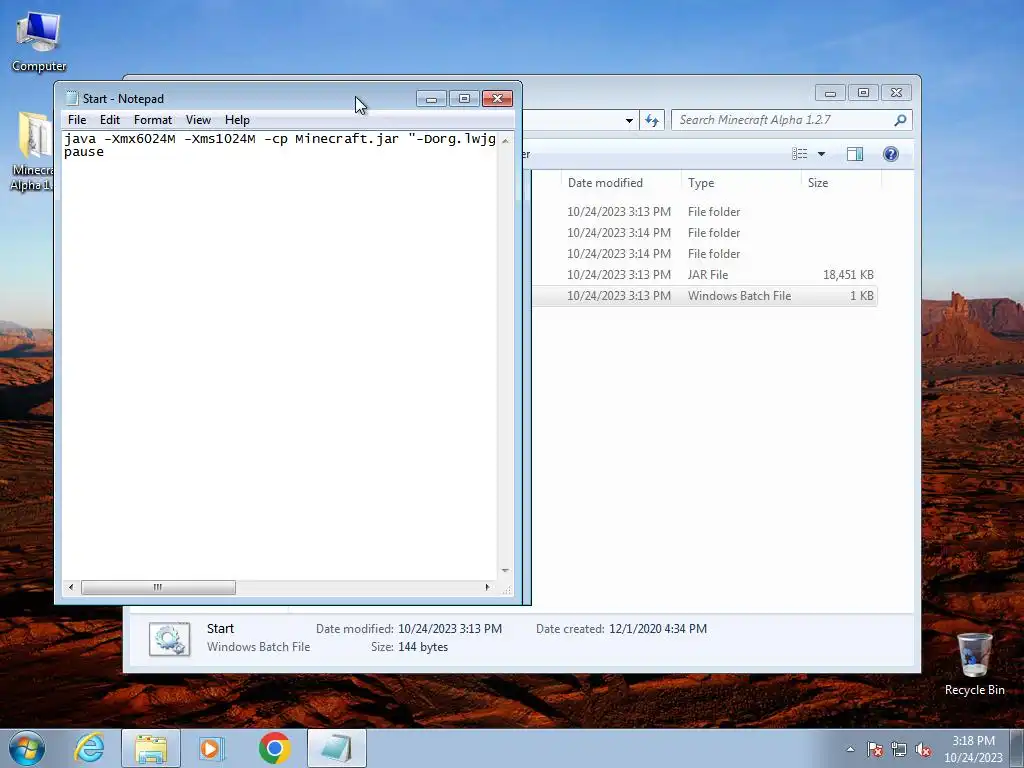Click the Show desktop button
This screenshot has width=1024, height=768.
point(1017,748)
